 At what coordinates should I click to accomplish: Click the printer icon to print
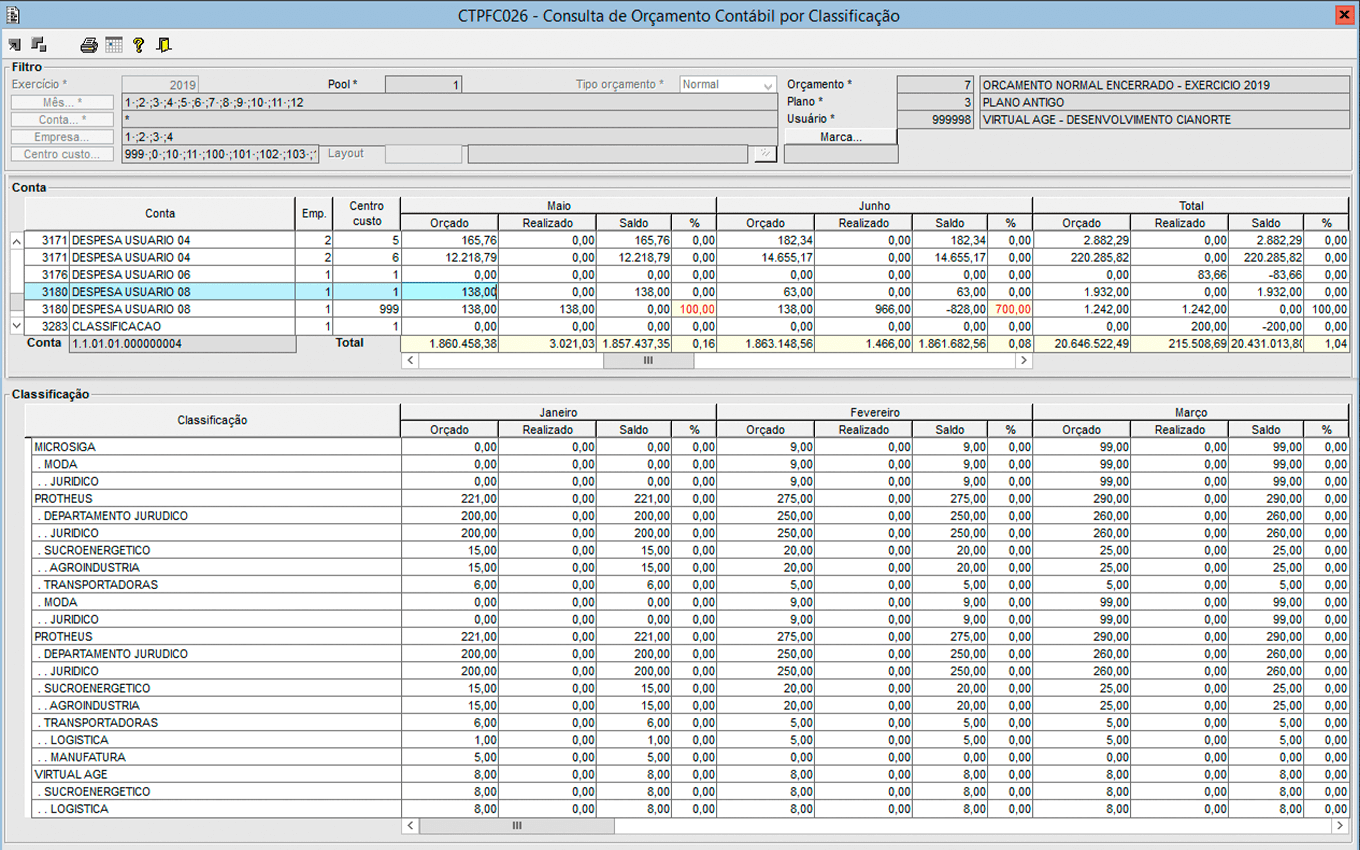click(89, 45)
